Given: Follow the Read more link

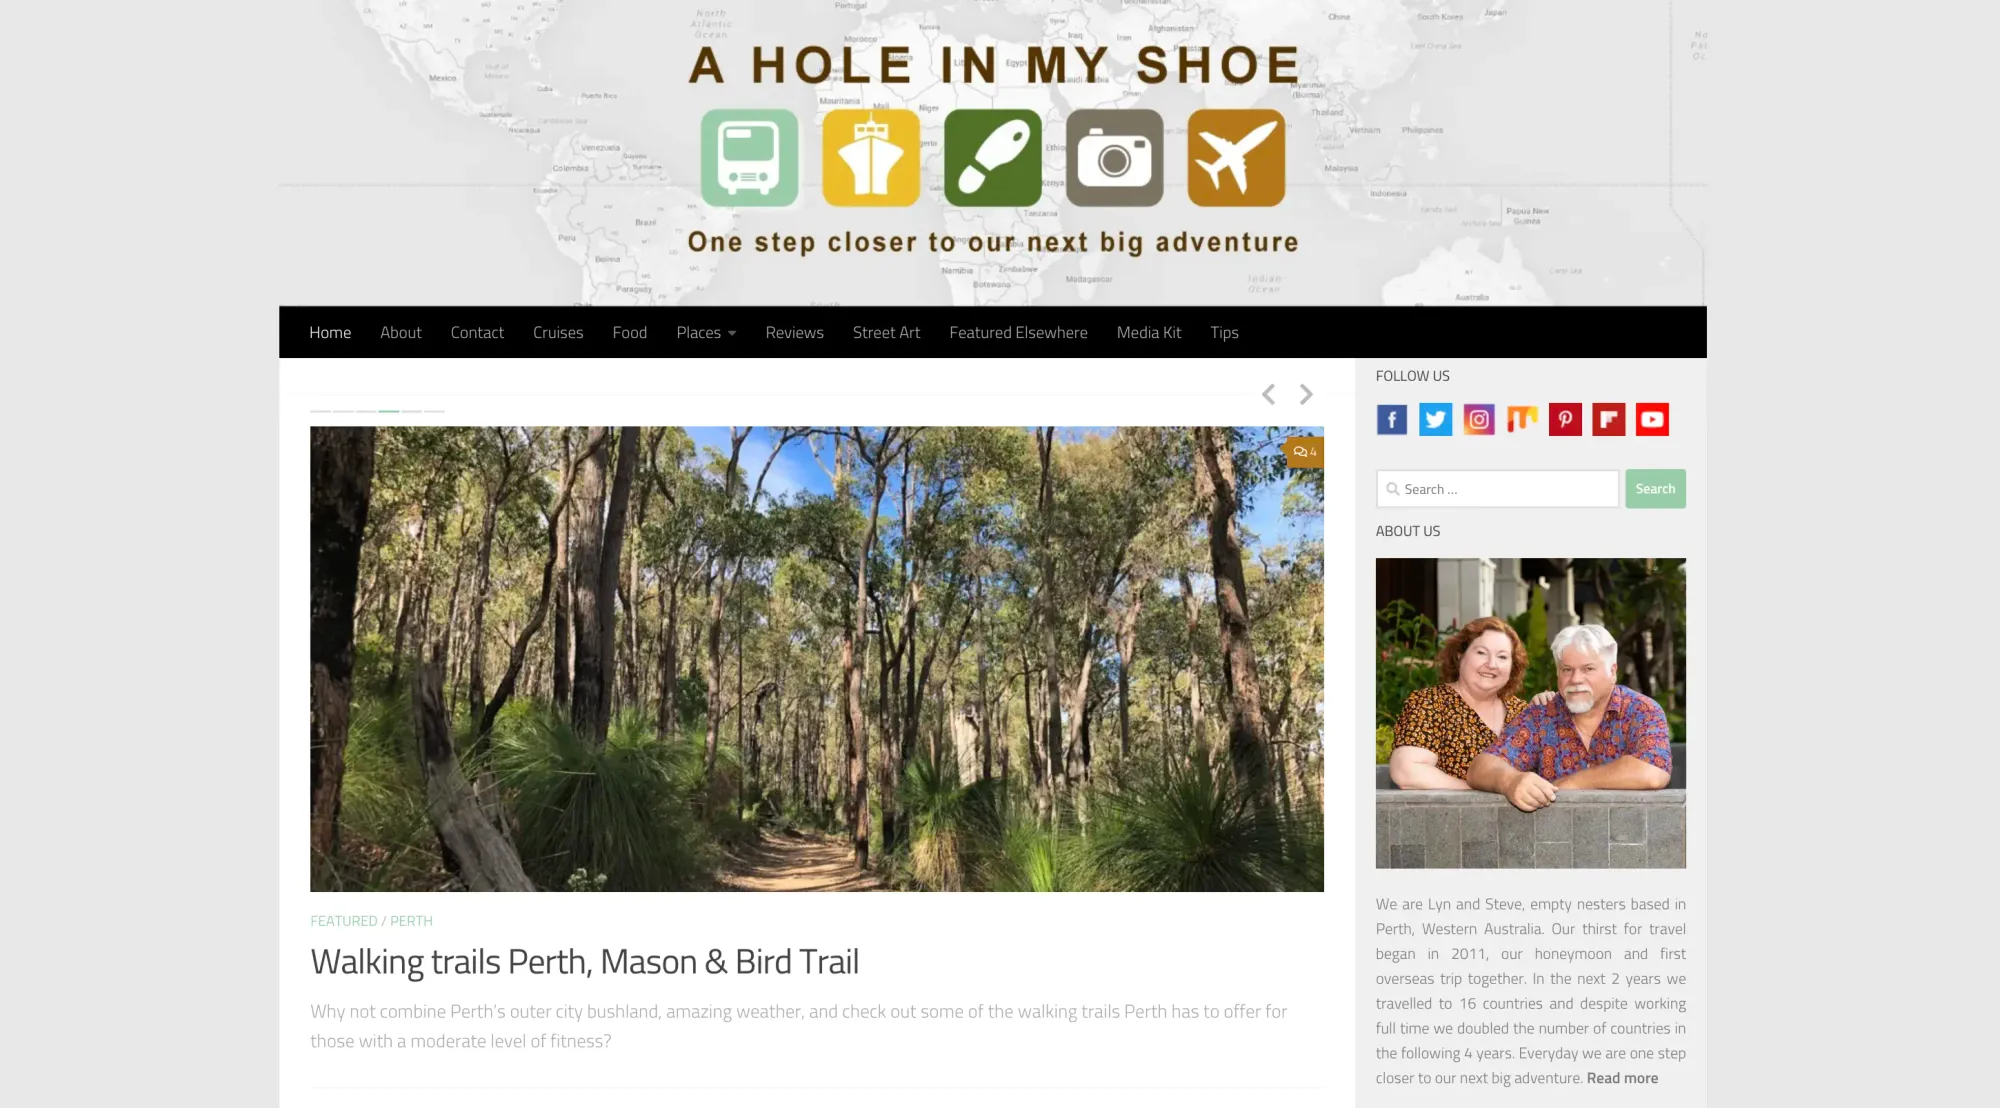Looking at the screenshot, I should [1622, 1078].
